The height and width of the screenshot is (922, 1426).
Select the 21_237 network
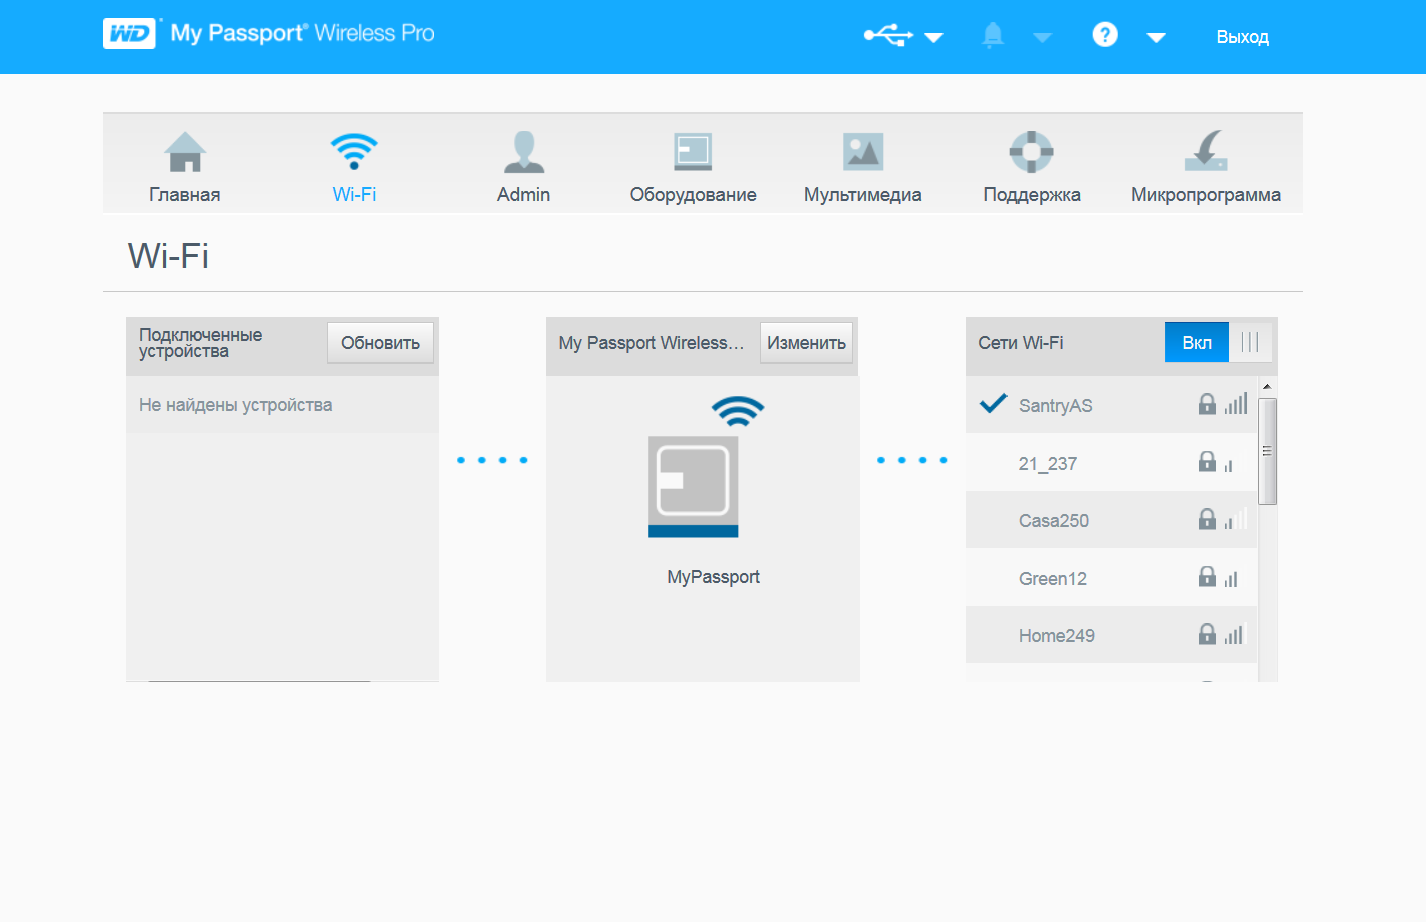pos(1111,463)
